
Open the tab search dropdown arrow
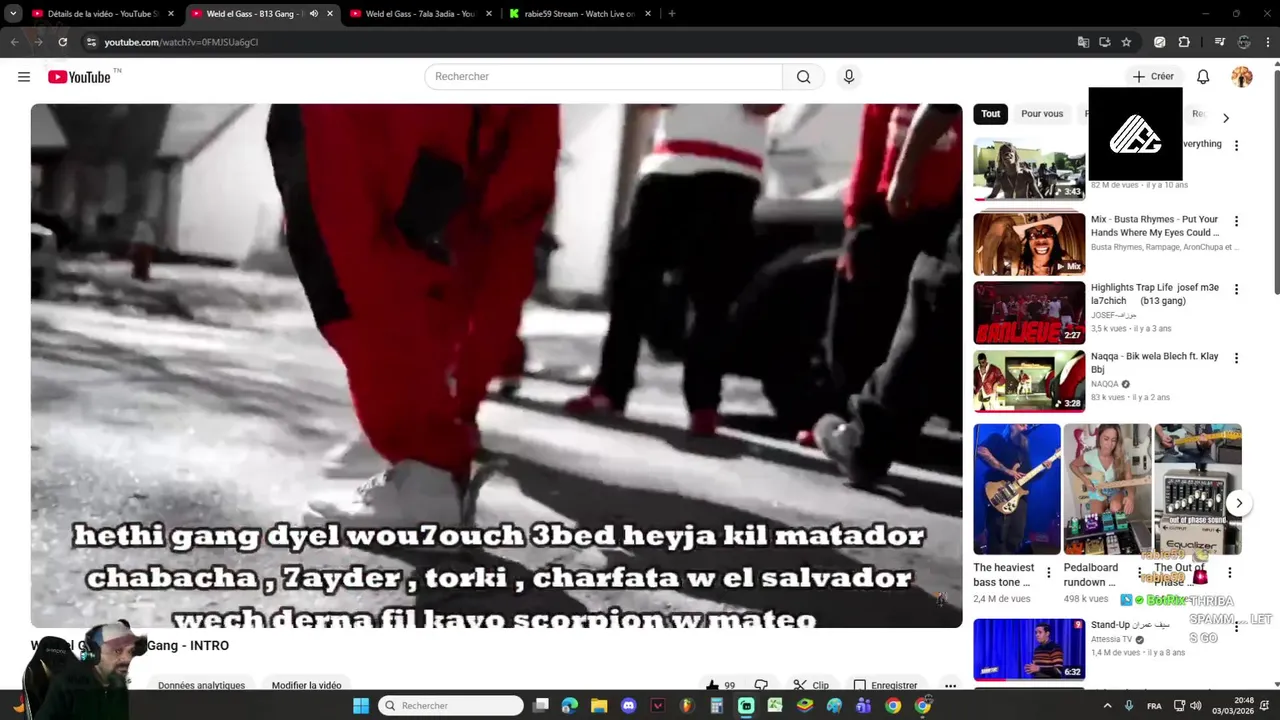[13, 14]
